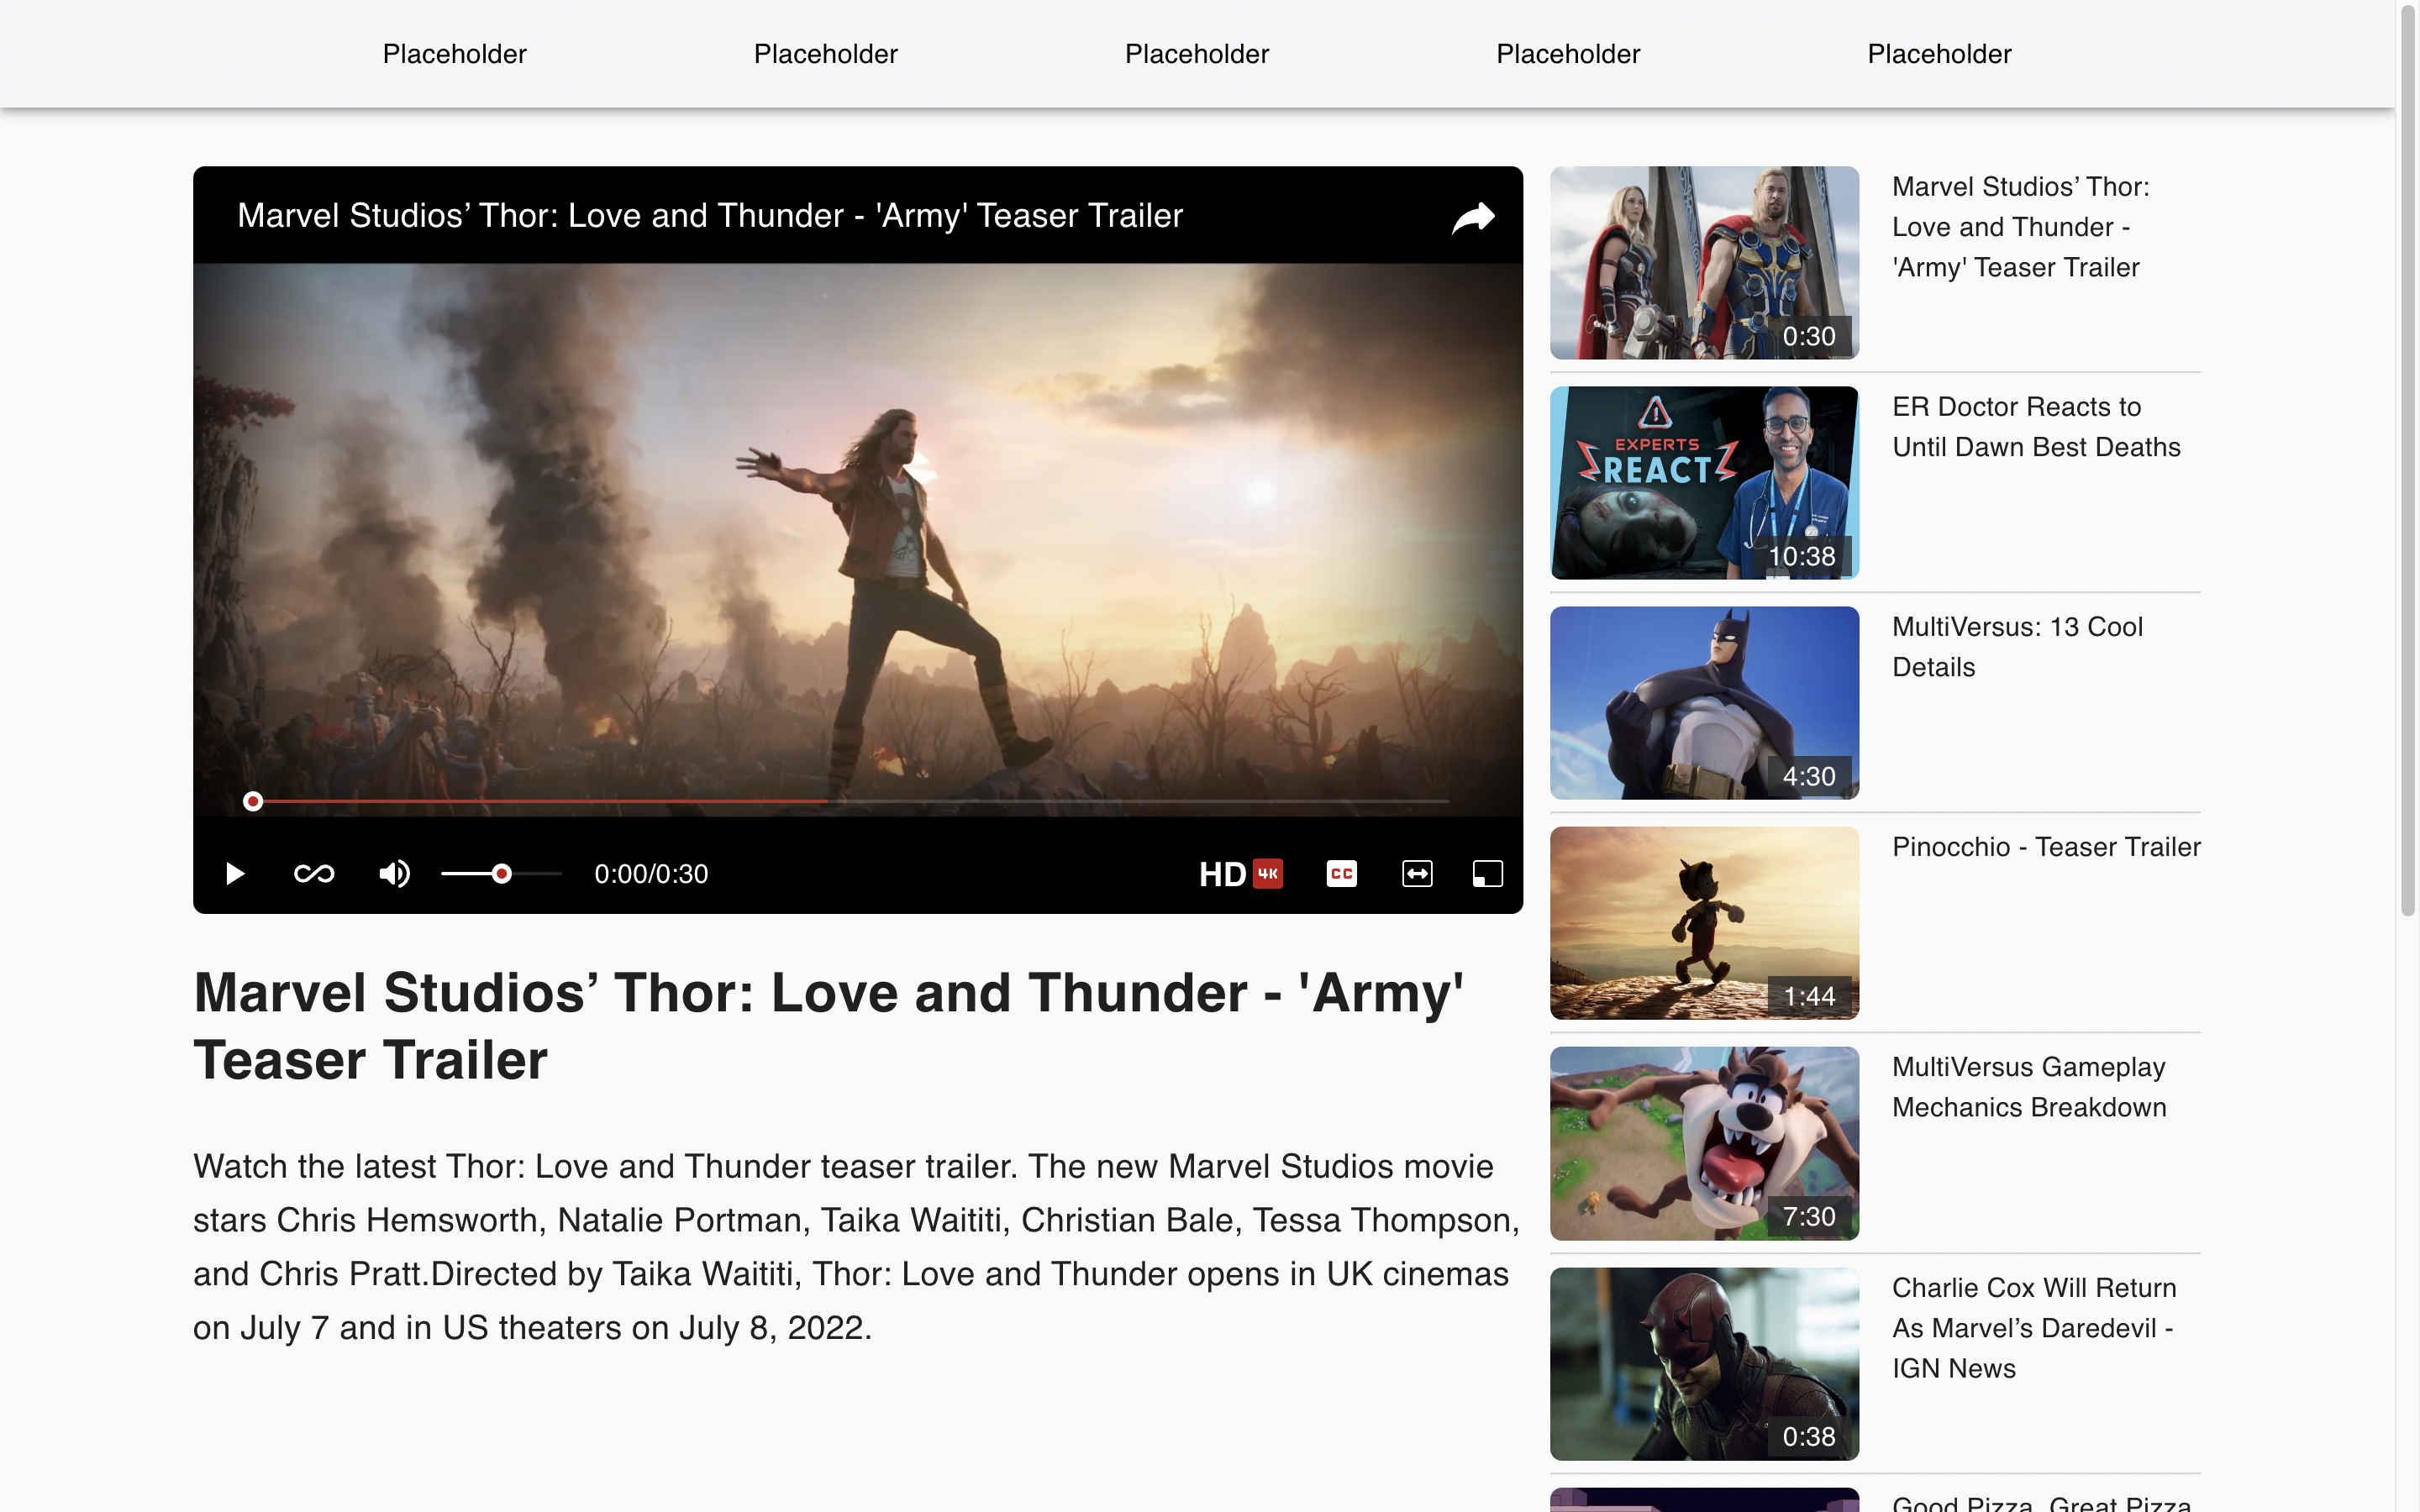The height and width of the screenshot is (1512, 2420).
Task: Select the last Placeholder nav item
Action: click(1938, 54)
